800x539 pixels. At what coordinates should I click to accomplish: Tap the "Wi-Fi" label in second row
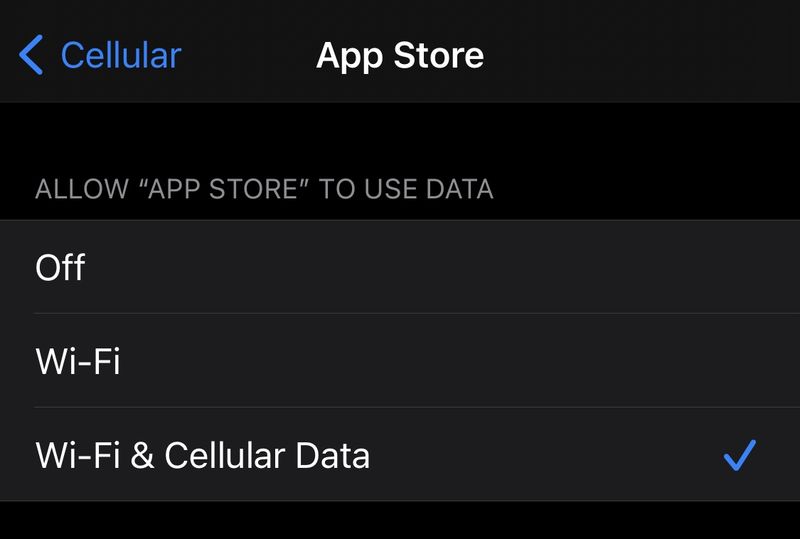[x=78, y=361]
